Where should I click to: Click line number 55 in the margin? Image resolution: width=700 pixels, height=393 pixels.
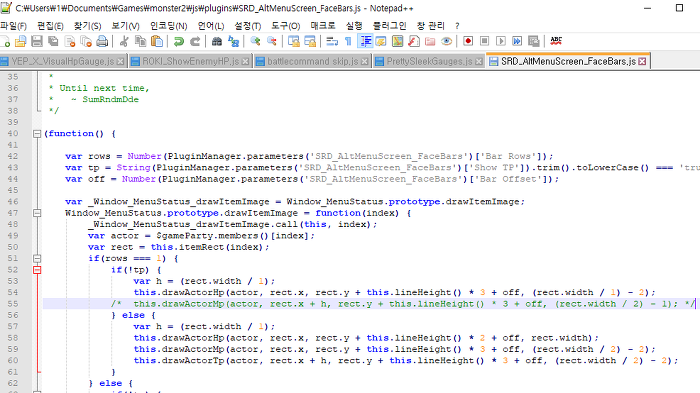pos(13,304)
